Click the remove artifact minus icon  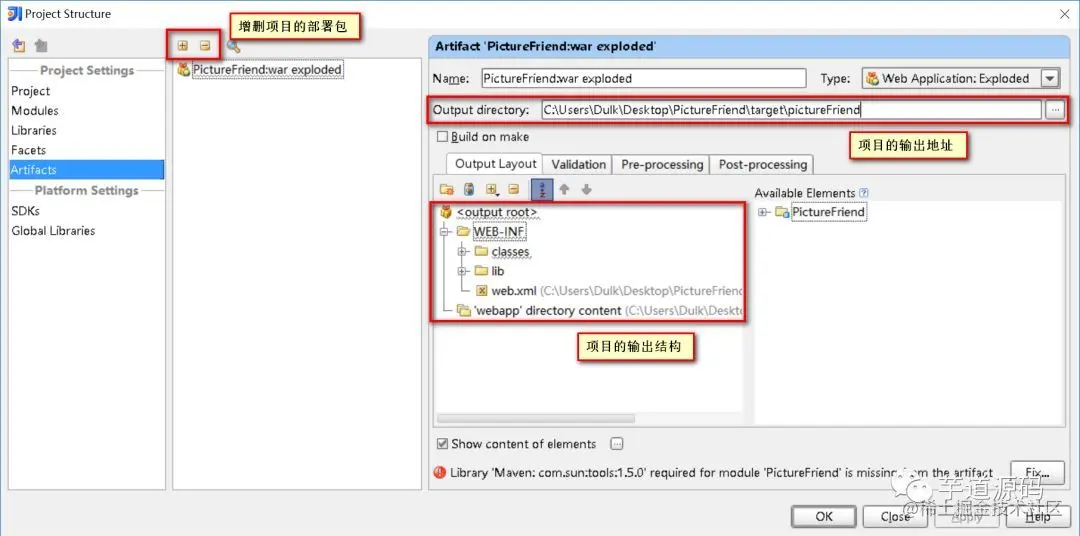tap(205, 45)
